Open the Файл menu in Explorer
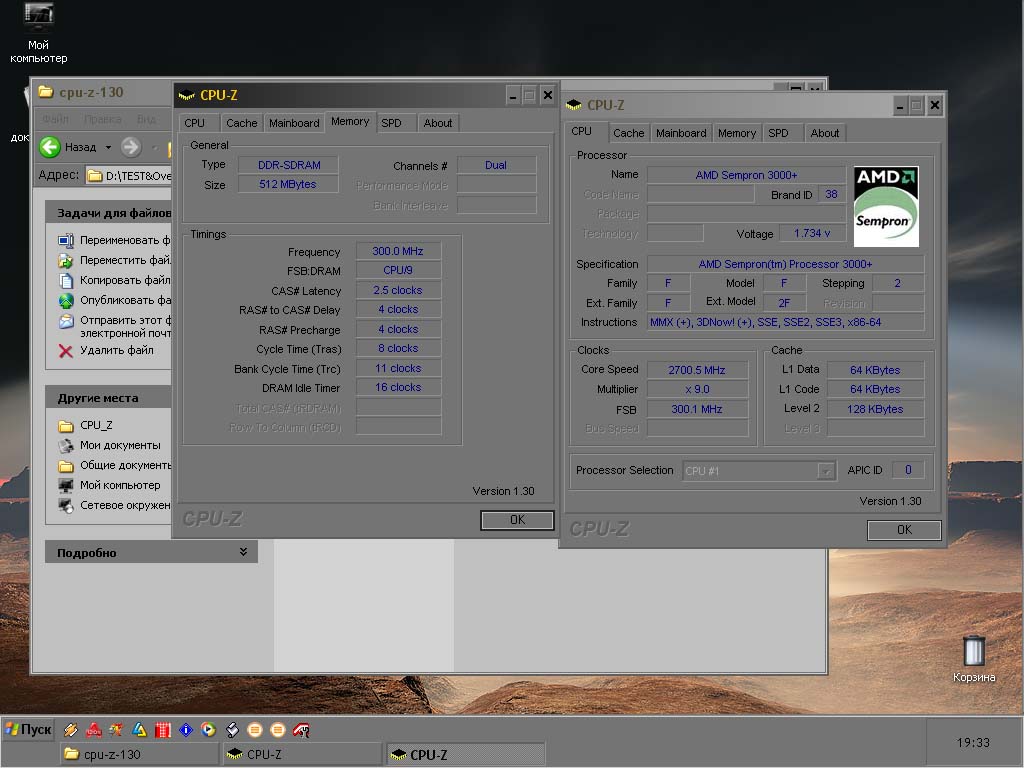The height and width of the screenshot is (768, 1024). point(56,119)
